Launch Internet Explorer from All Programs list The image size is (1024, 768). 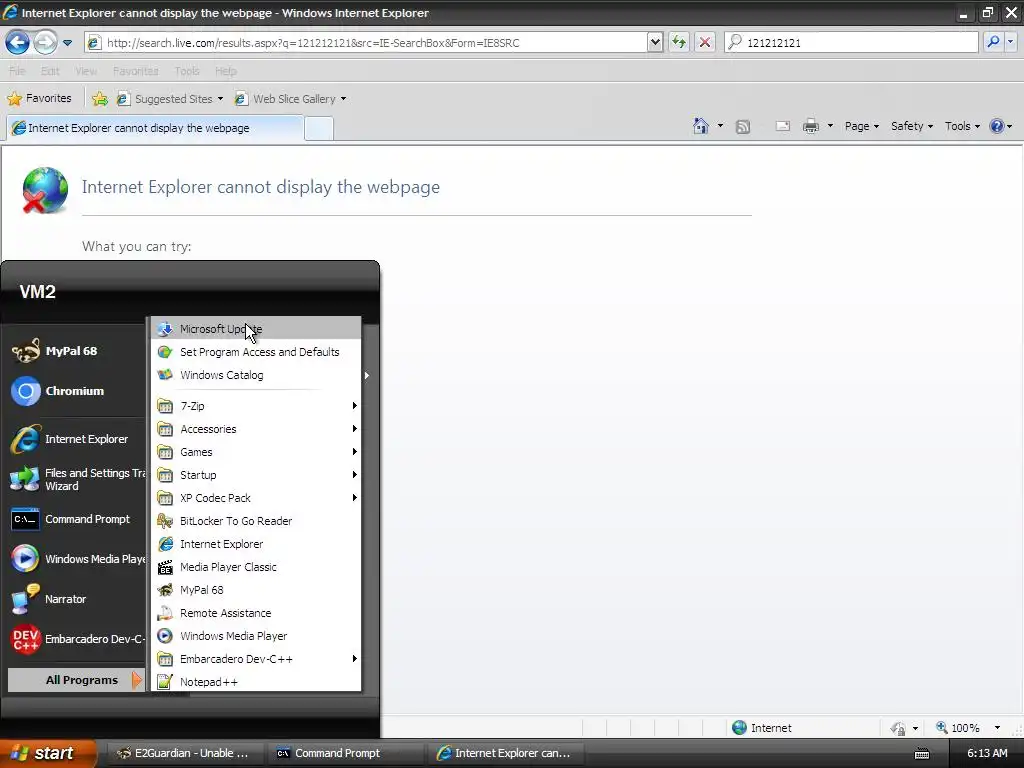(x=256, y=544)
